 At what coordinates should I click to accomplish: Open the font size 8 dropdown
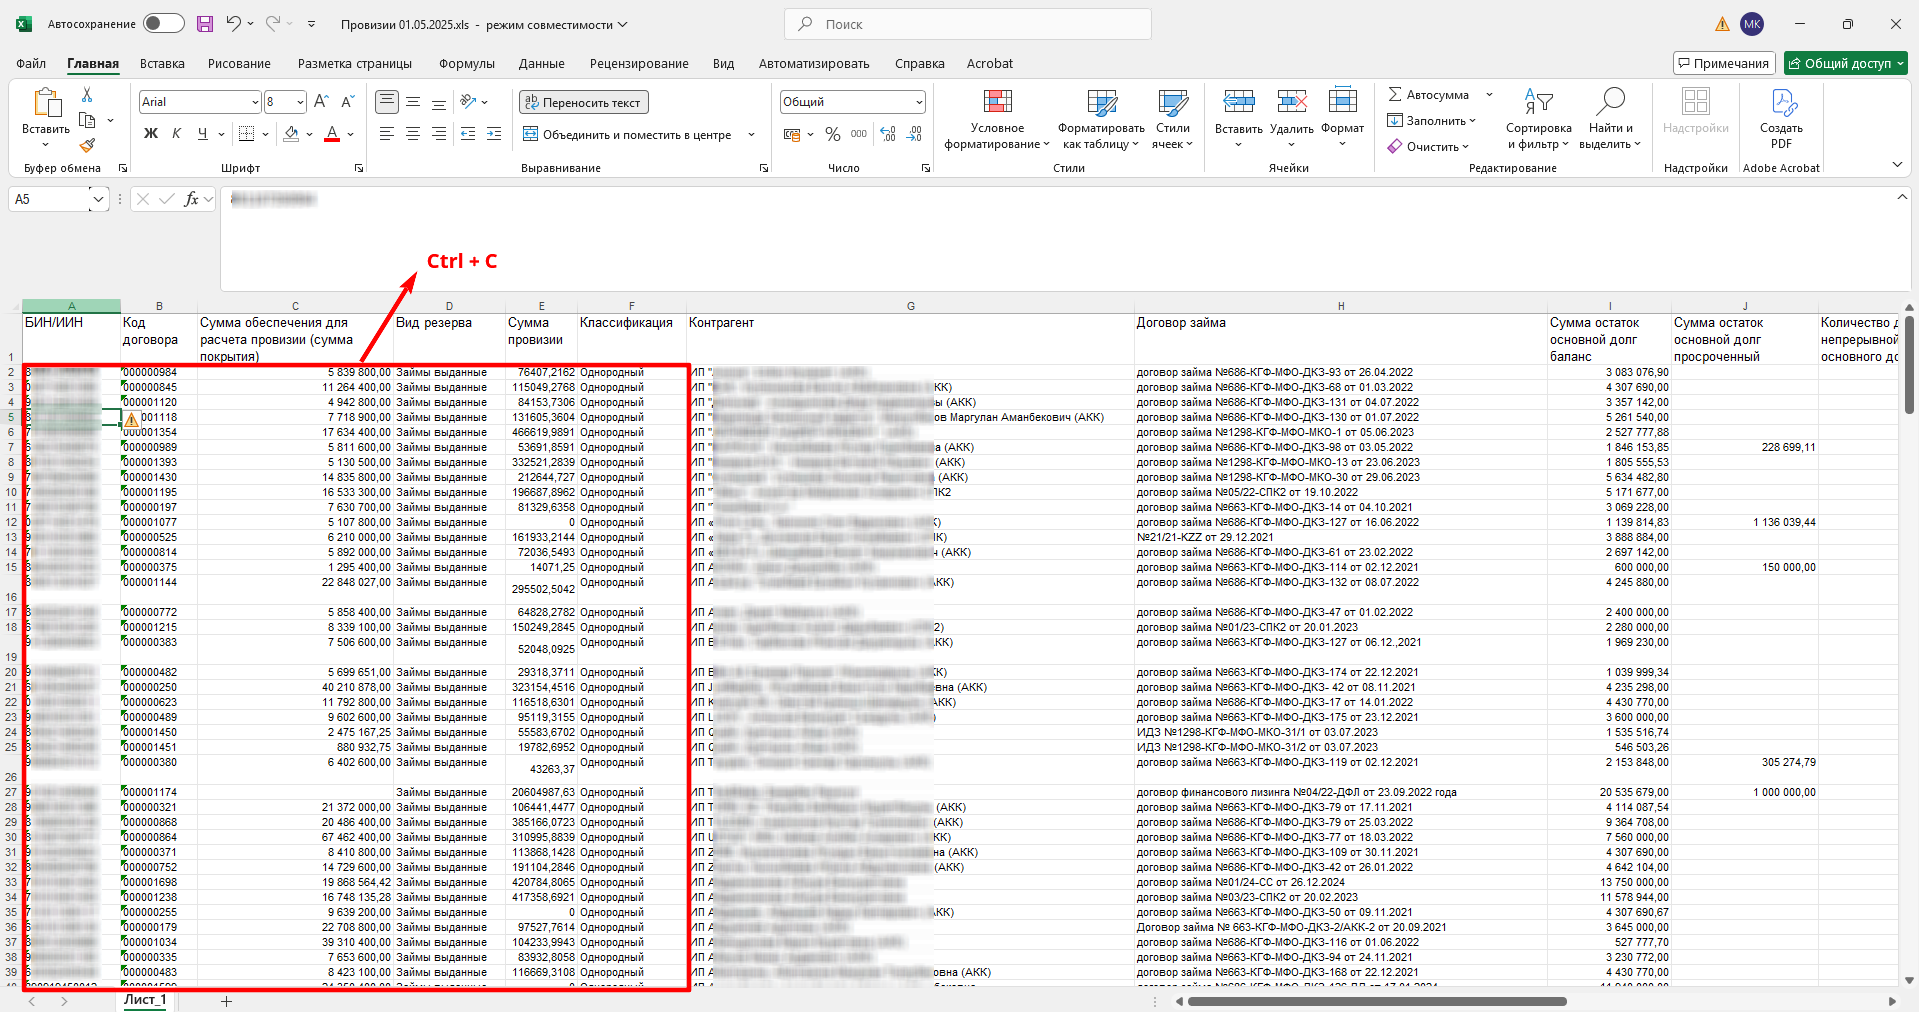[300, 102]
